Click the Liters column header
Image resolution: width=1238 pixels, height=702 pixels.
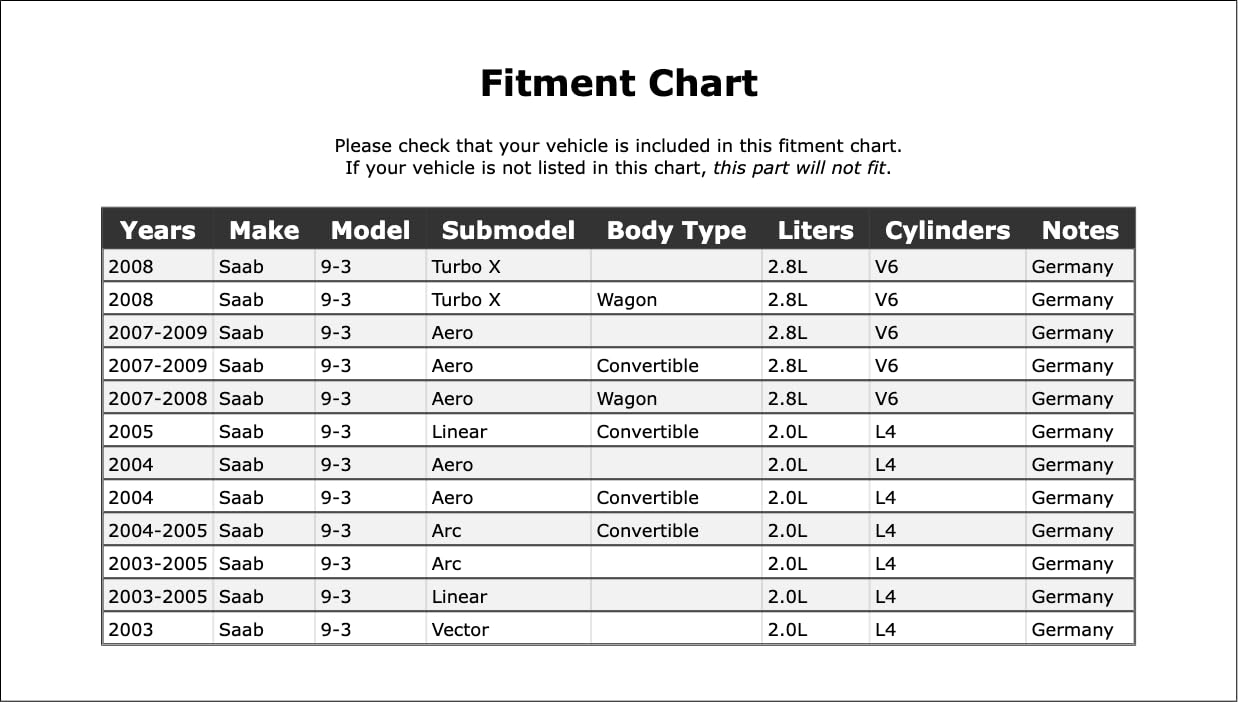815,230
